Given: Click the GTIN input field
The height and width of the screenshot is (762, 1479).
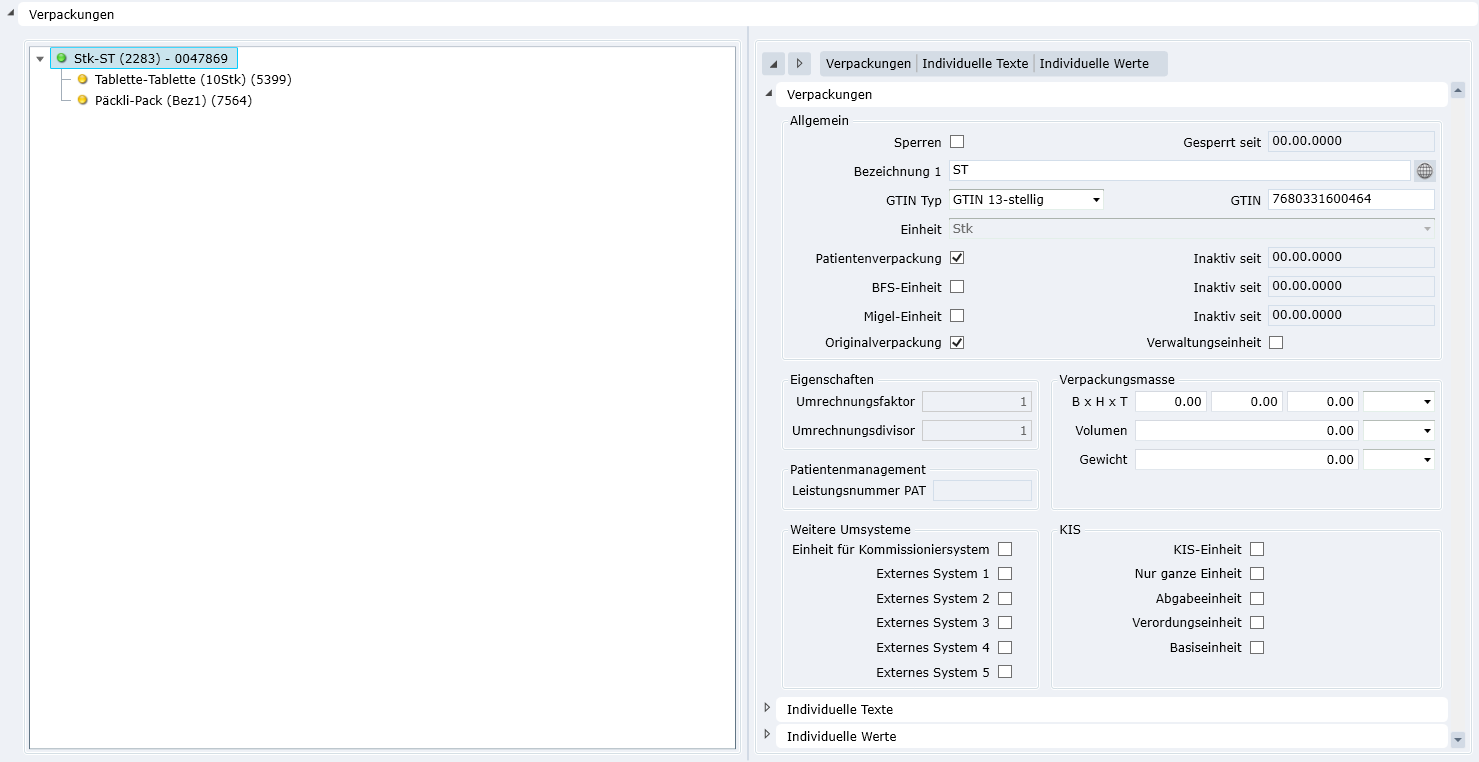Looking at the screenshot, I should [1350, 199].
